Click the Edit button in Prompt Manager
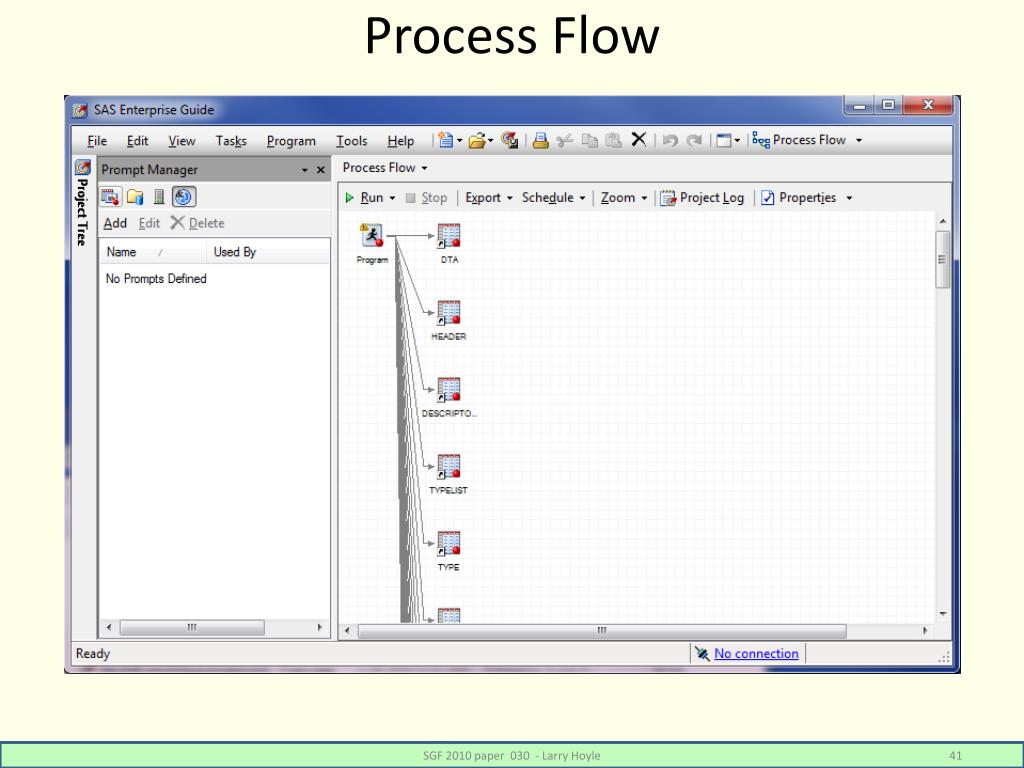The image size is (1024, 768). pos(149,223)
